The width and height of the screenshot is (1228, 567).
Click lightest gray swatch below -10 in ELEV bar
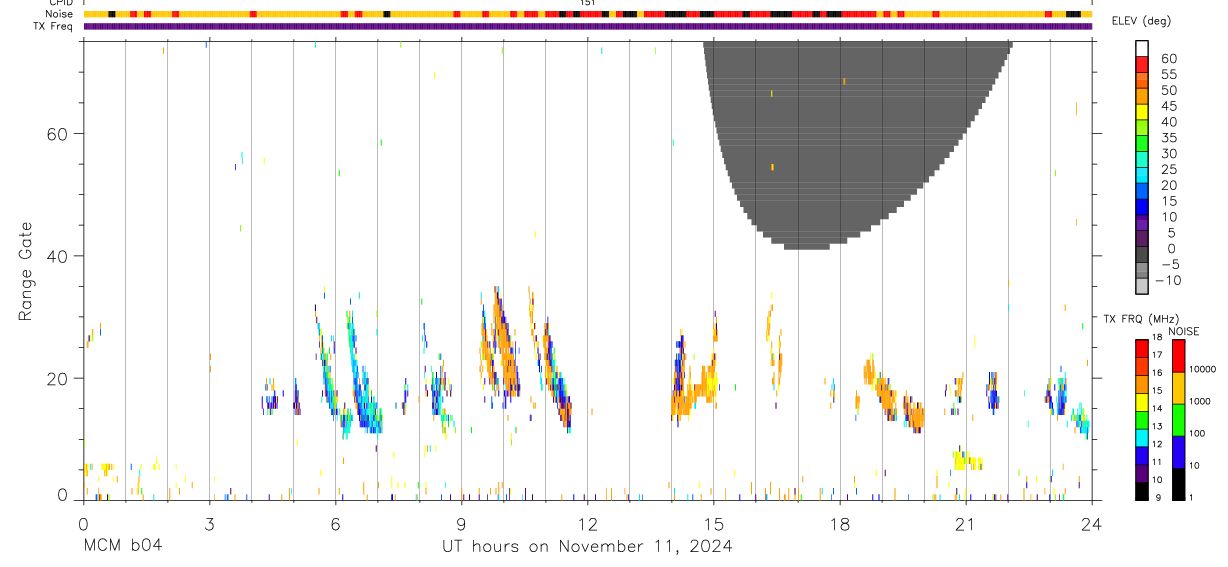[1142, 287]
